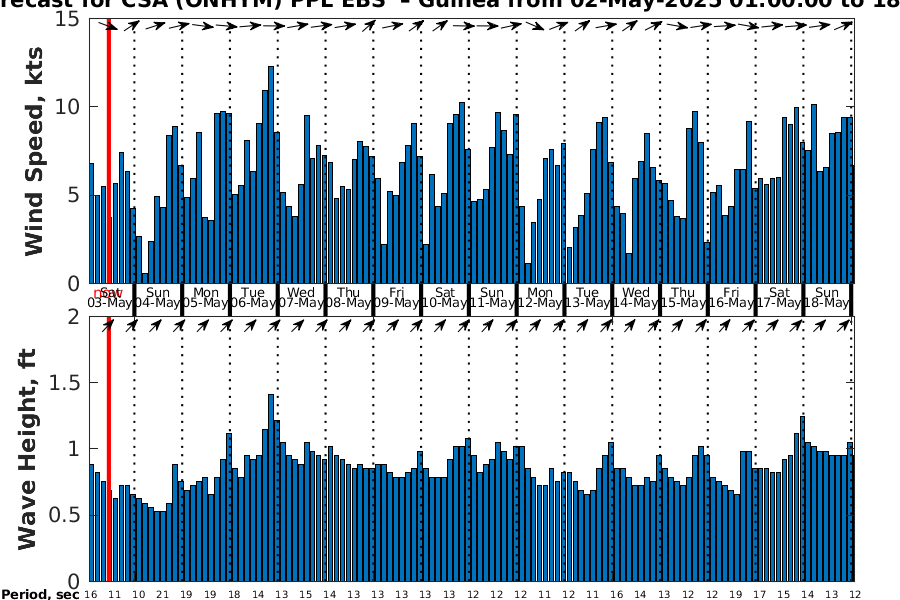Click the period value 21 in bottom row
Screen dimensions: 900x600
coord(162,595)
